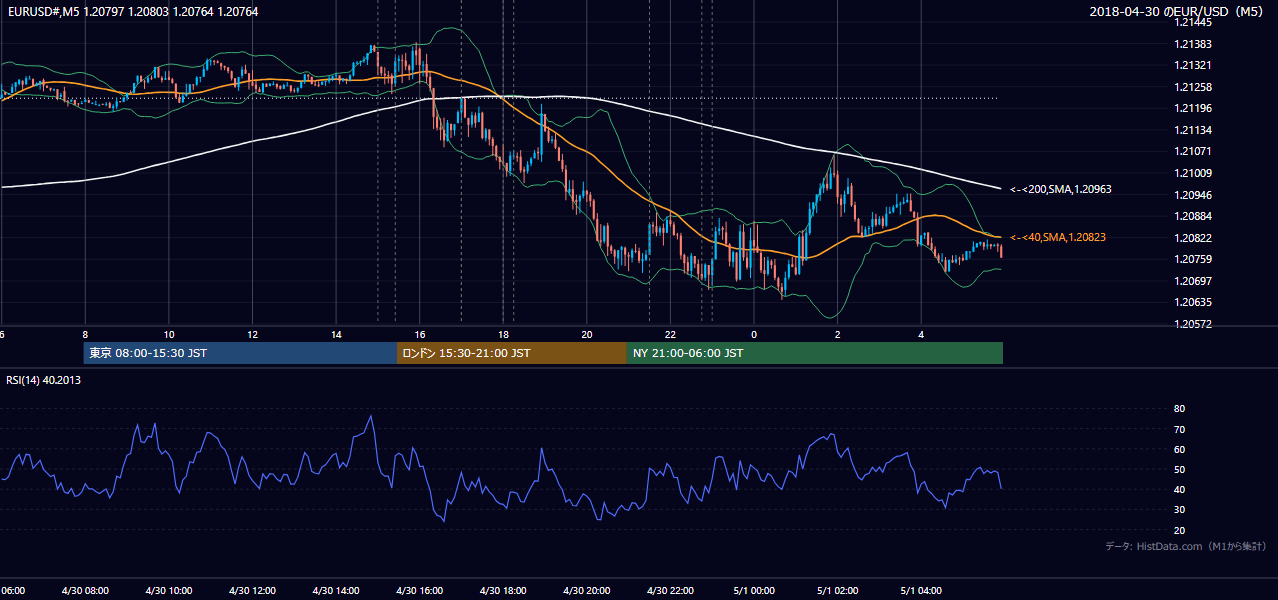Click the 4/30 08:00 bottom time label
The image size is (1278, 600).
tap(84, 590)
